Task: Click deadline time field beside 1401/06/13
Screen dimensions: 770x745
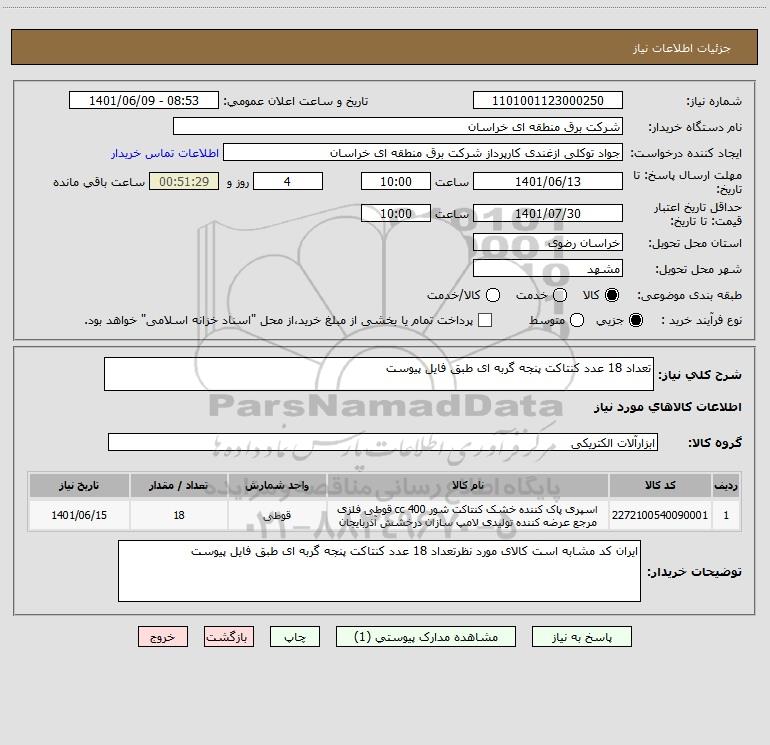Action: coord(396,181)
